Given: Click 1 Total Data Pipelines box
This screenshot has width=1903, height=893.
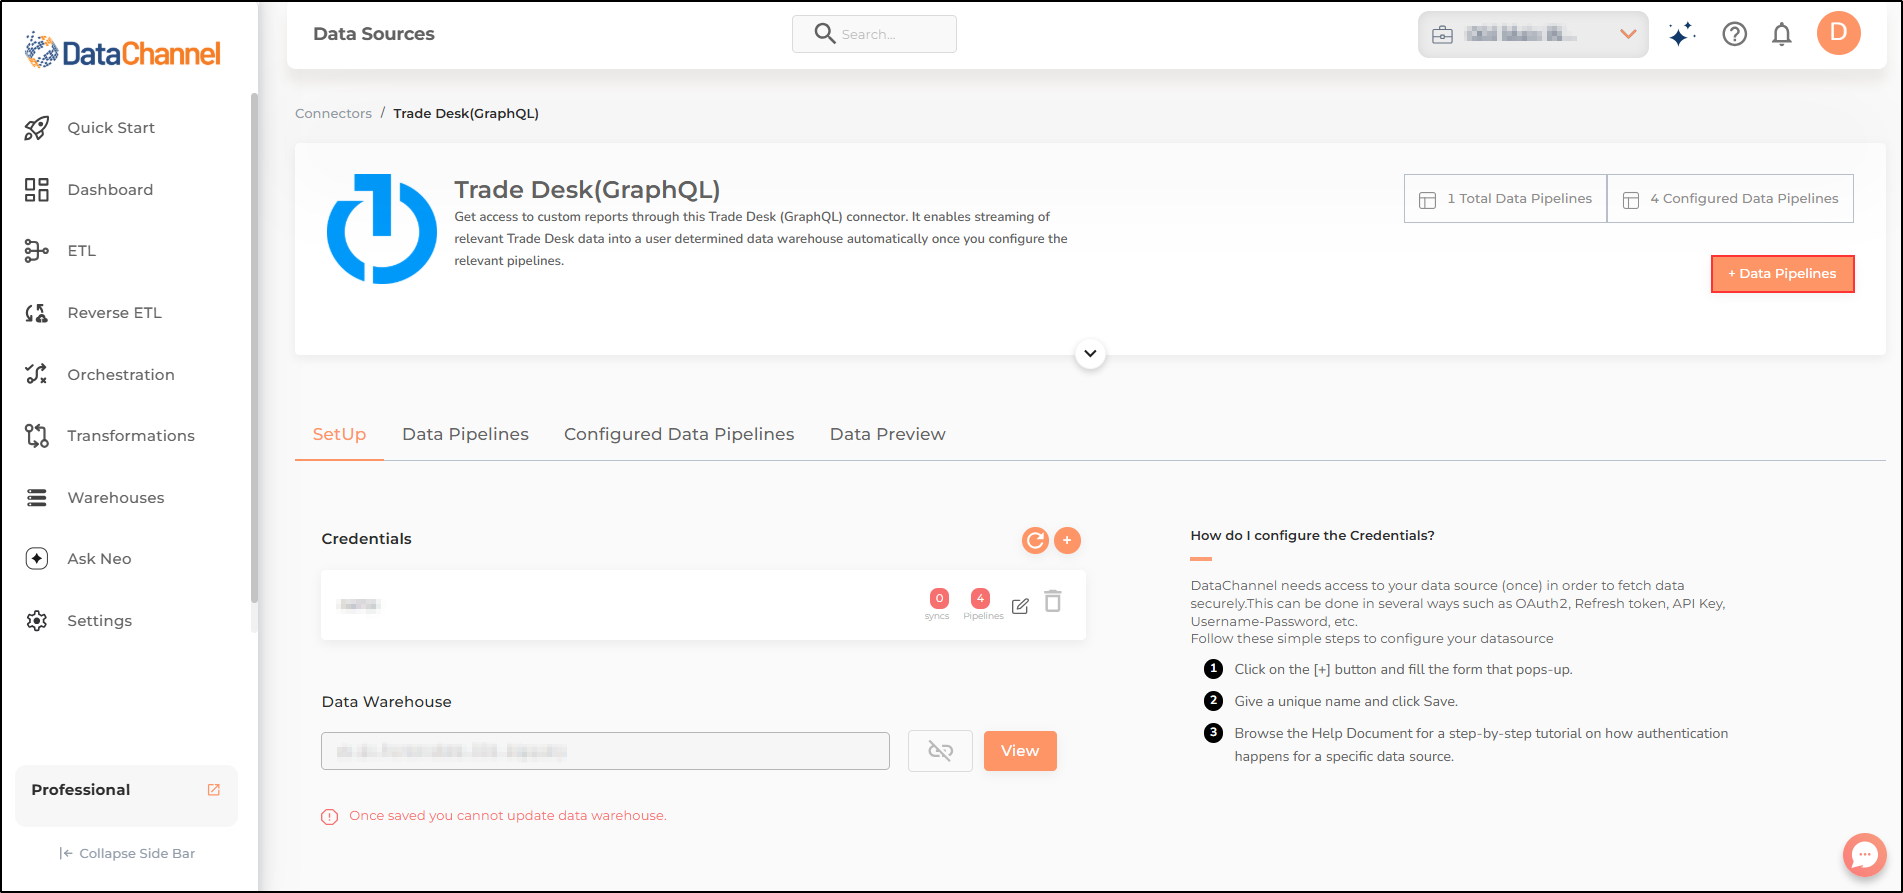Looking at the screenshot, I should coord(1505,199).
